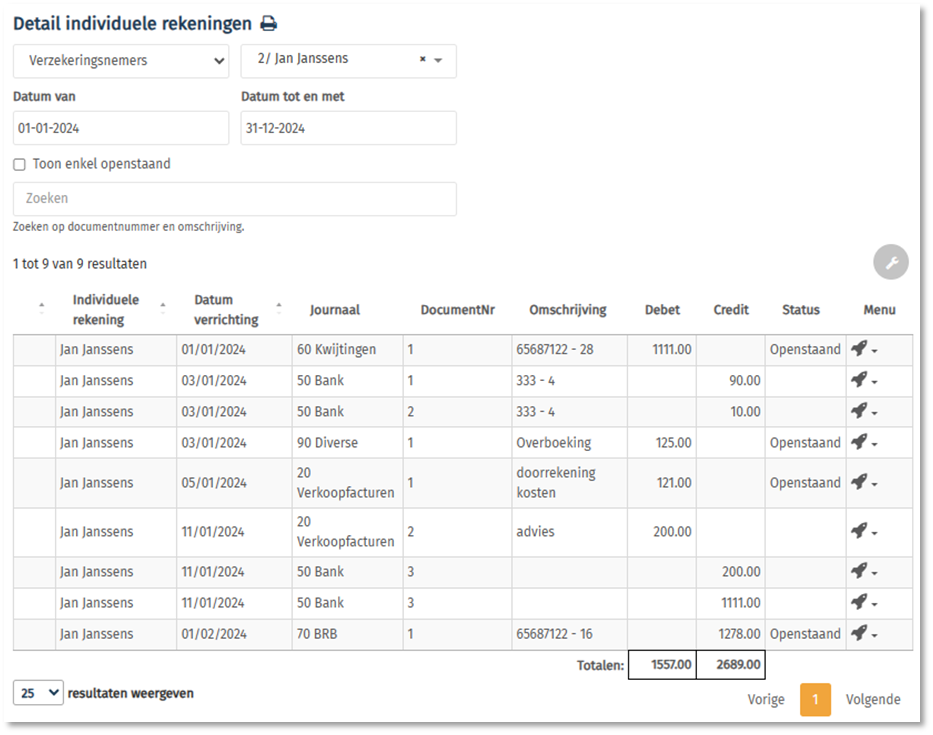Select the 65687122 - 28 description cell
This screenshot has width=933, height=735.
[x=569, y=350]
